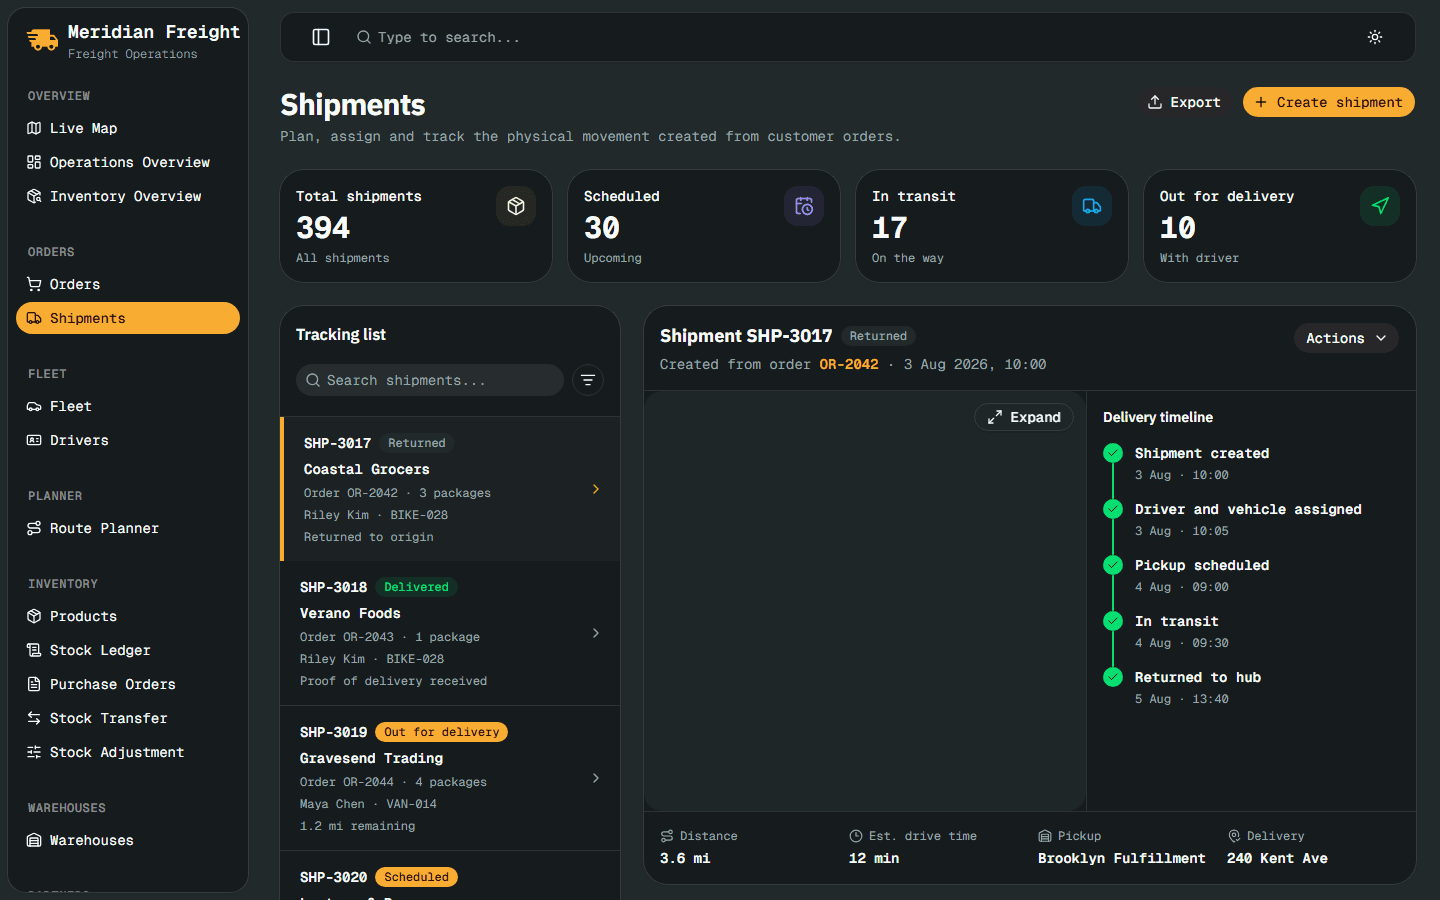Image resolution: width=1440 pixels, height=900 pixels.
Task: Click the Delivered badge on SHP-3018
Action: point(416,587)
